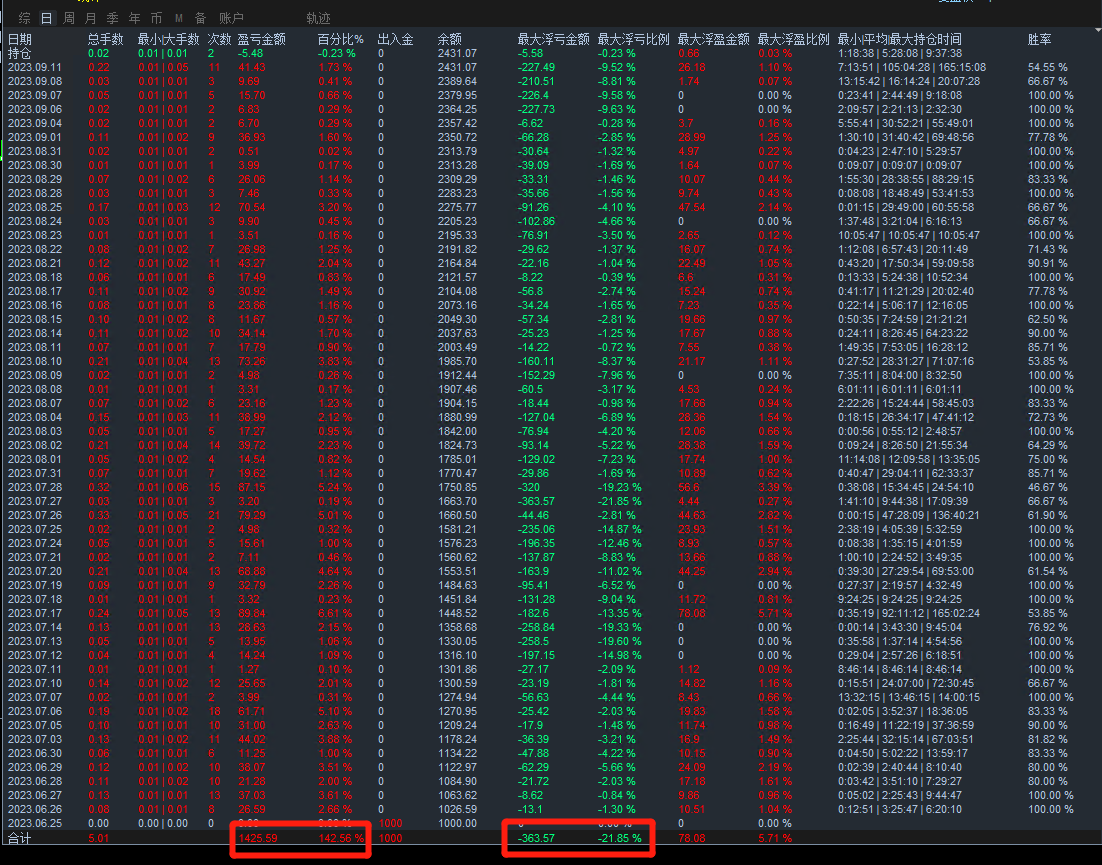This screenshot has width=1102, height=865.
Task: Click the 2023.09.01 date cell
Action: pos(35,138)
